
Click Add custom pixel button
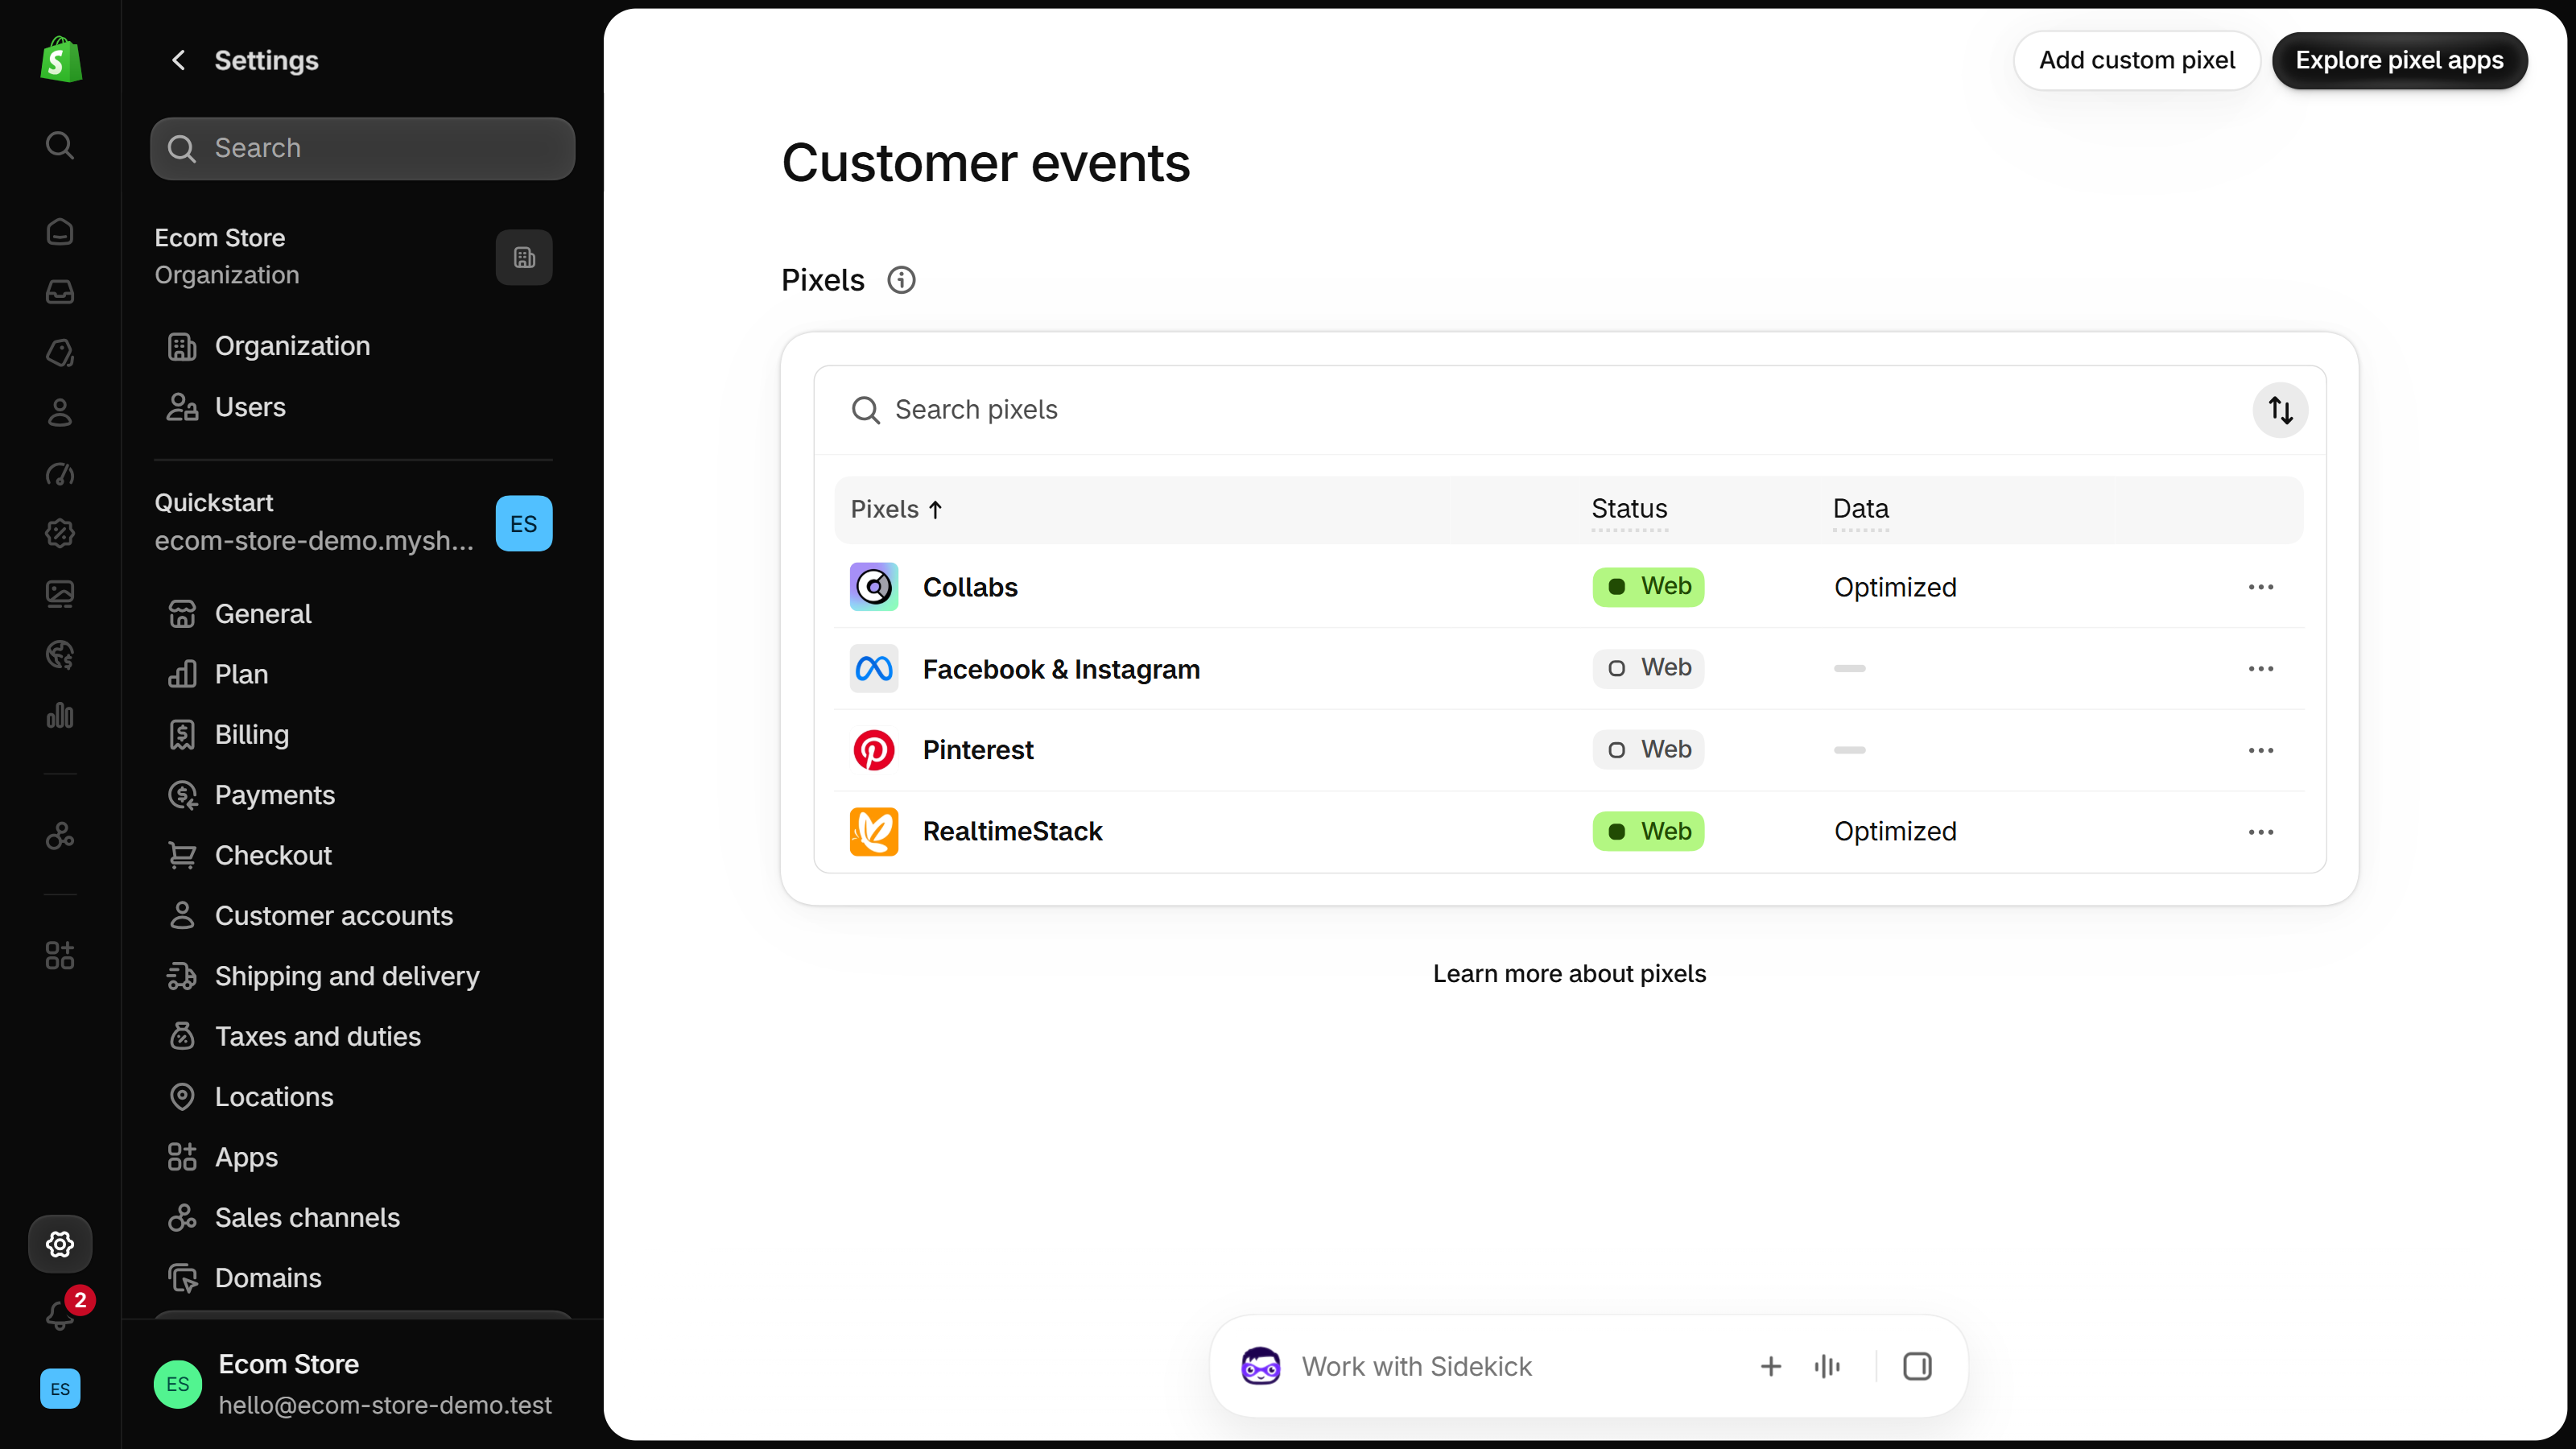point(2137,60)
